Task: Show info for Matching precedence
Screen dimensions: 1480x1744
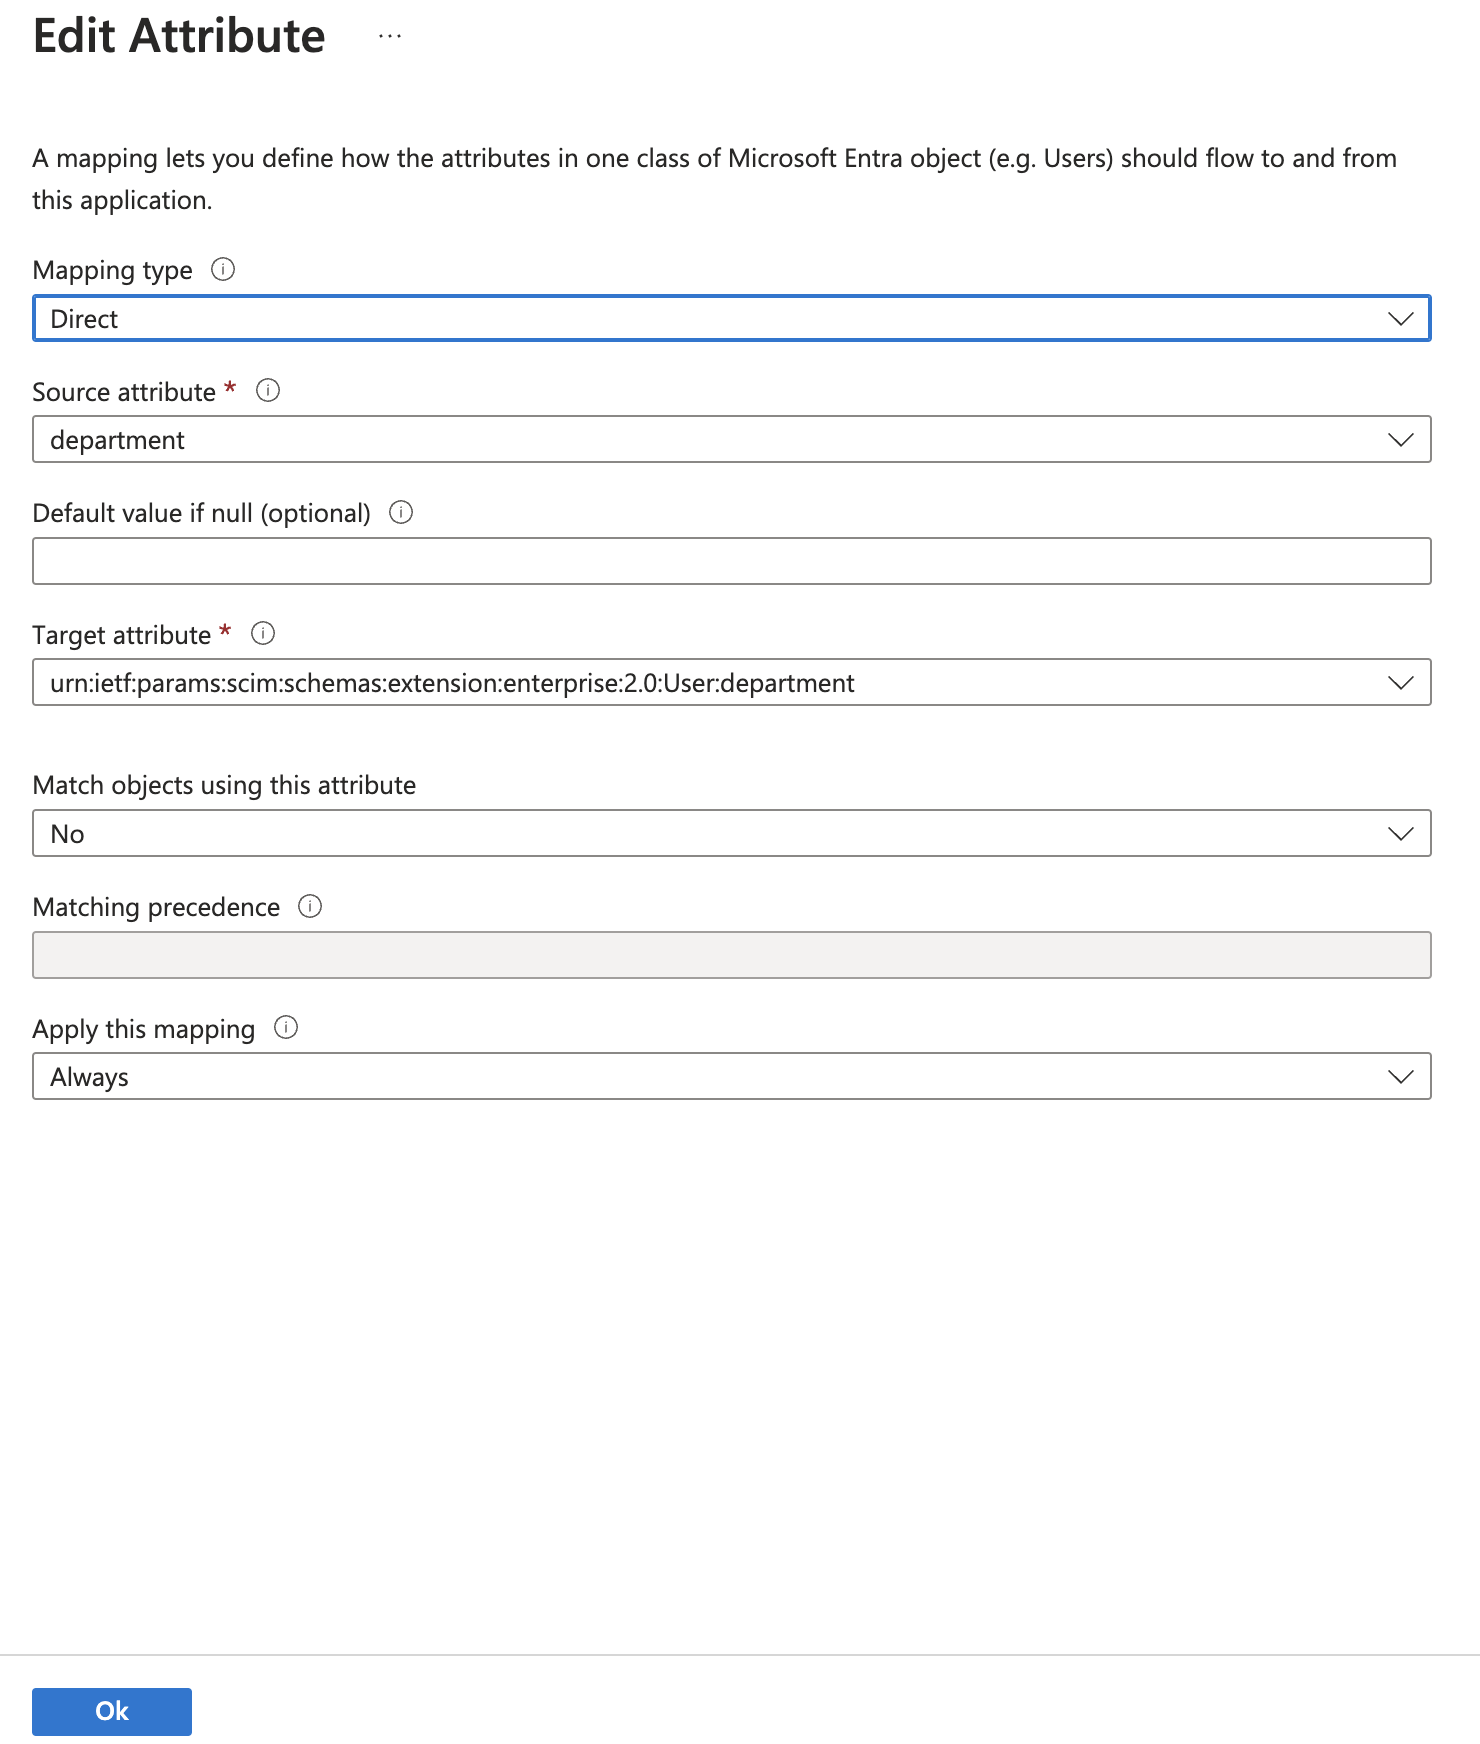Action: [x=310, y=907]
